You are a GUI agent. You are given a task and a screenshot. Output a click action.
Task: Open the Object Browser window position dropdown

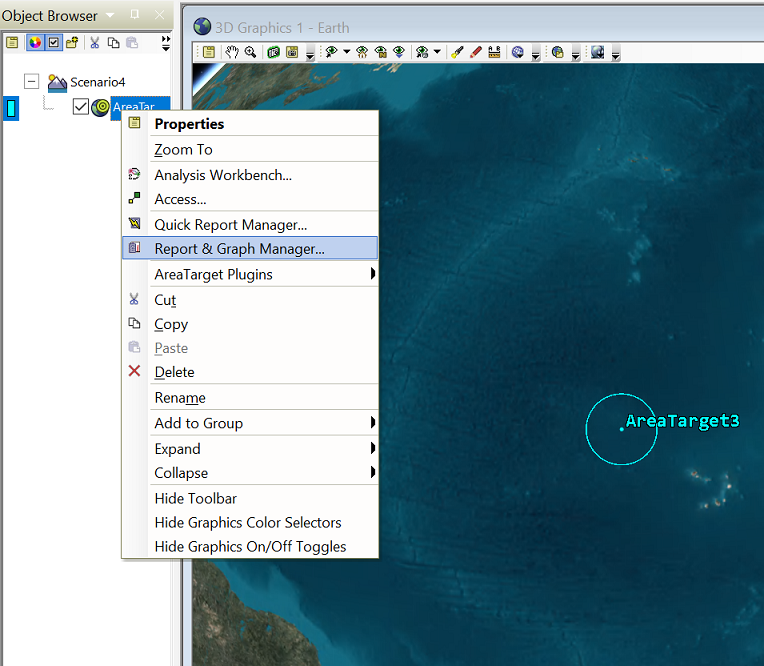[x=111, y=15]
